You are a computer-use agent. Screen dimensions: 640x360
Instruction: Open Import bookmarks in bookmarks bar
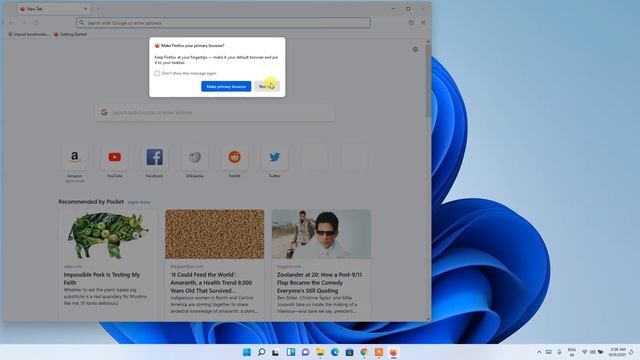pyautogui.click(x=28, y=34)
